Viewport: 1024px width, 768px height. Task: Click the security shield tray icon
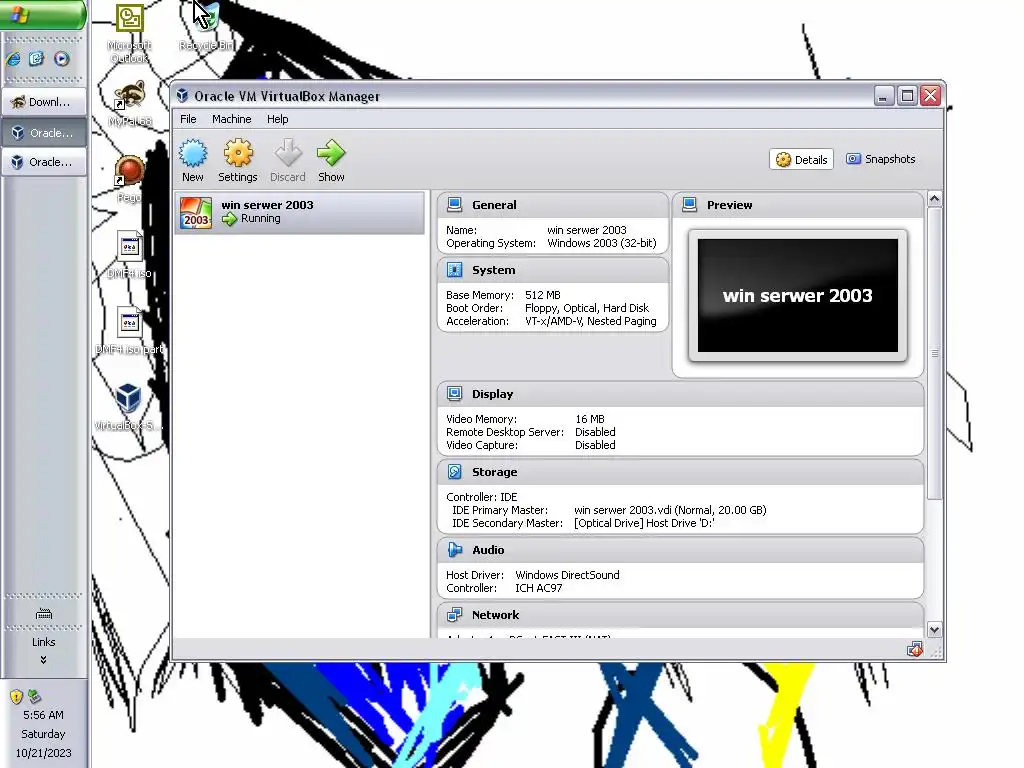(x=16, y=696)
